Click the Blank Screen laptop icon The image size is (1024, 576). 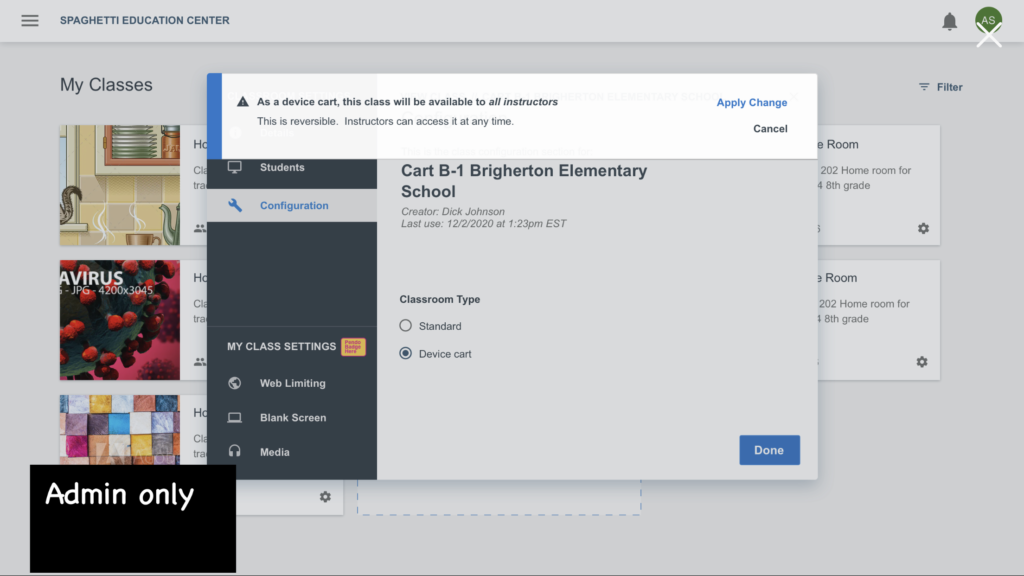(235, 418)
